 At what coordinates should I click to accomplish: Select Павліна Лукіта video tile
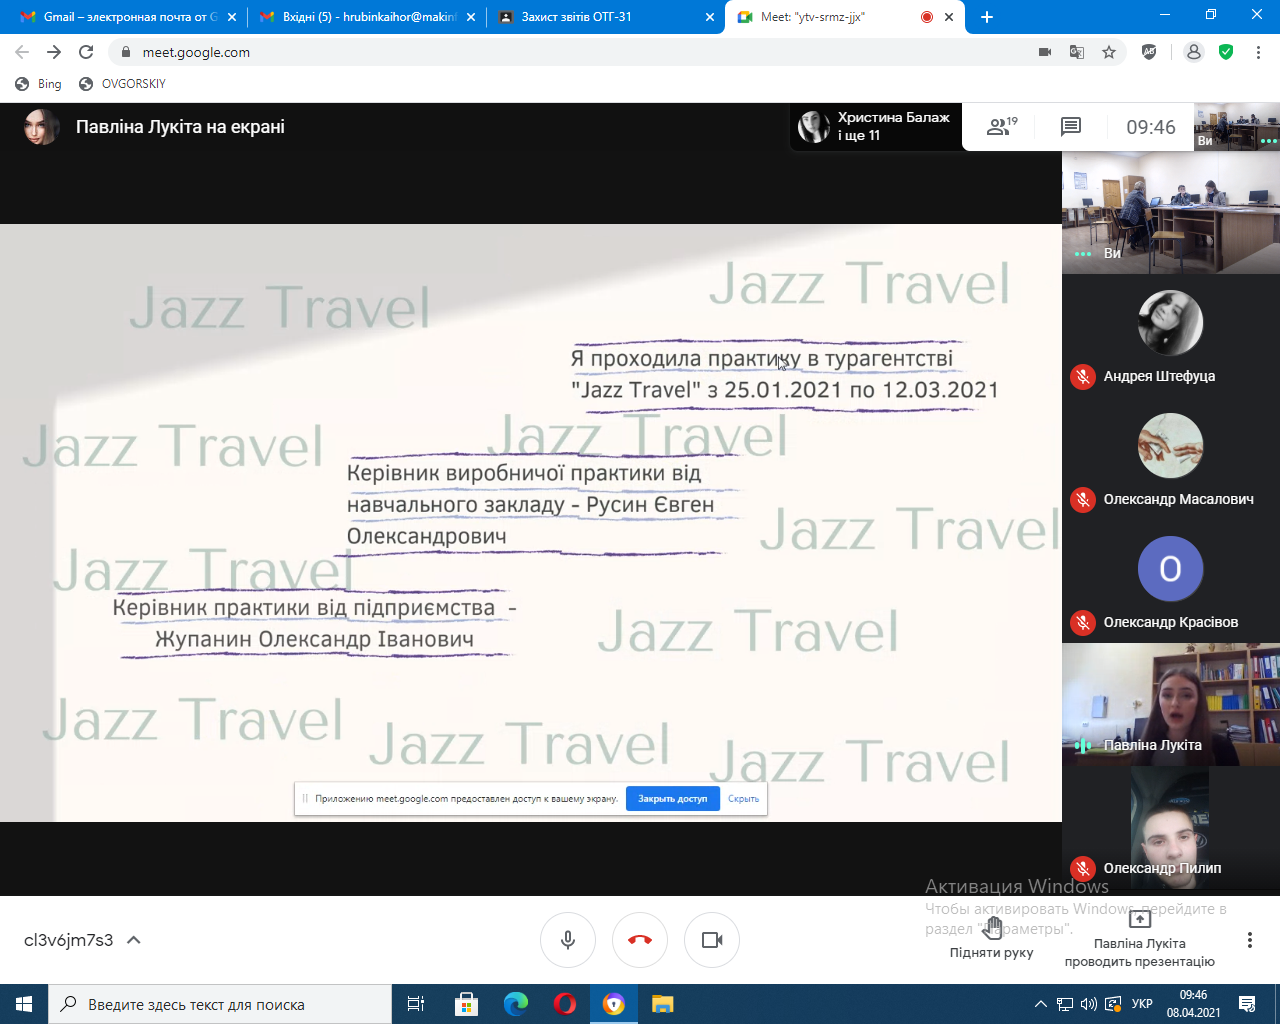1171,705
